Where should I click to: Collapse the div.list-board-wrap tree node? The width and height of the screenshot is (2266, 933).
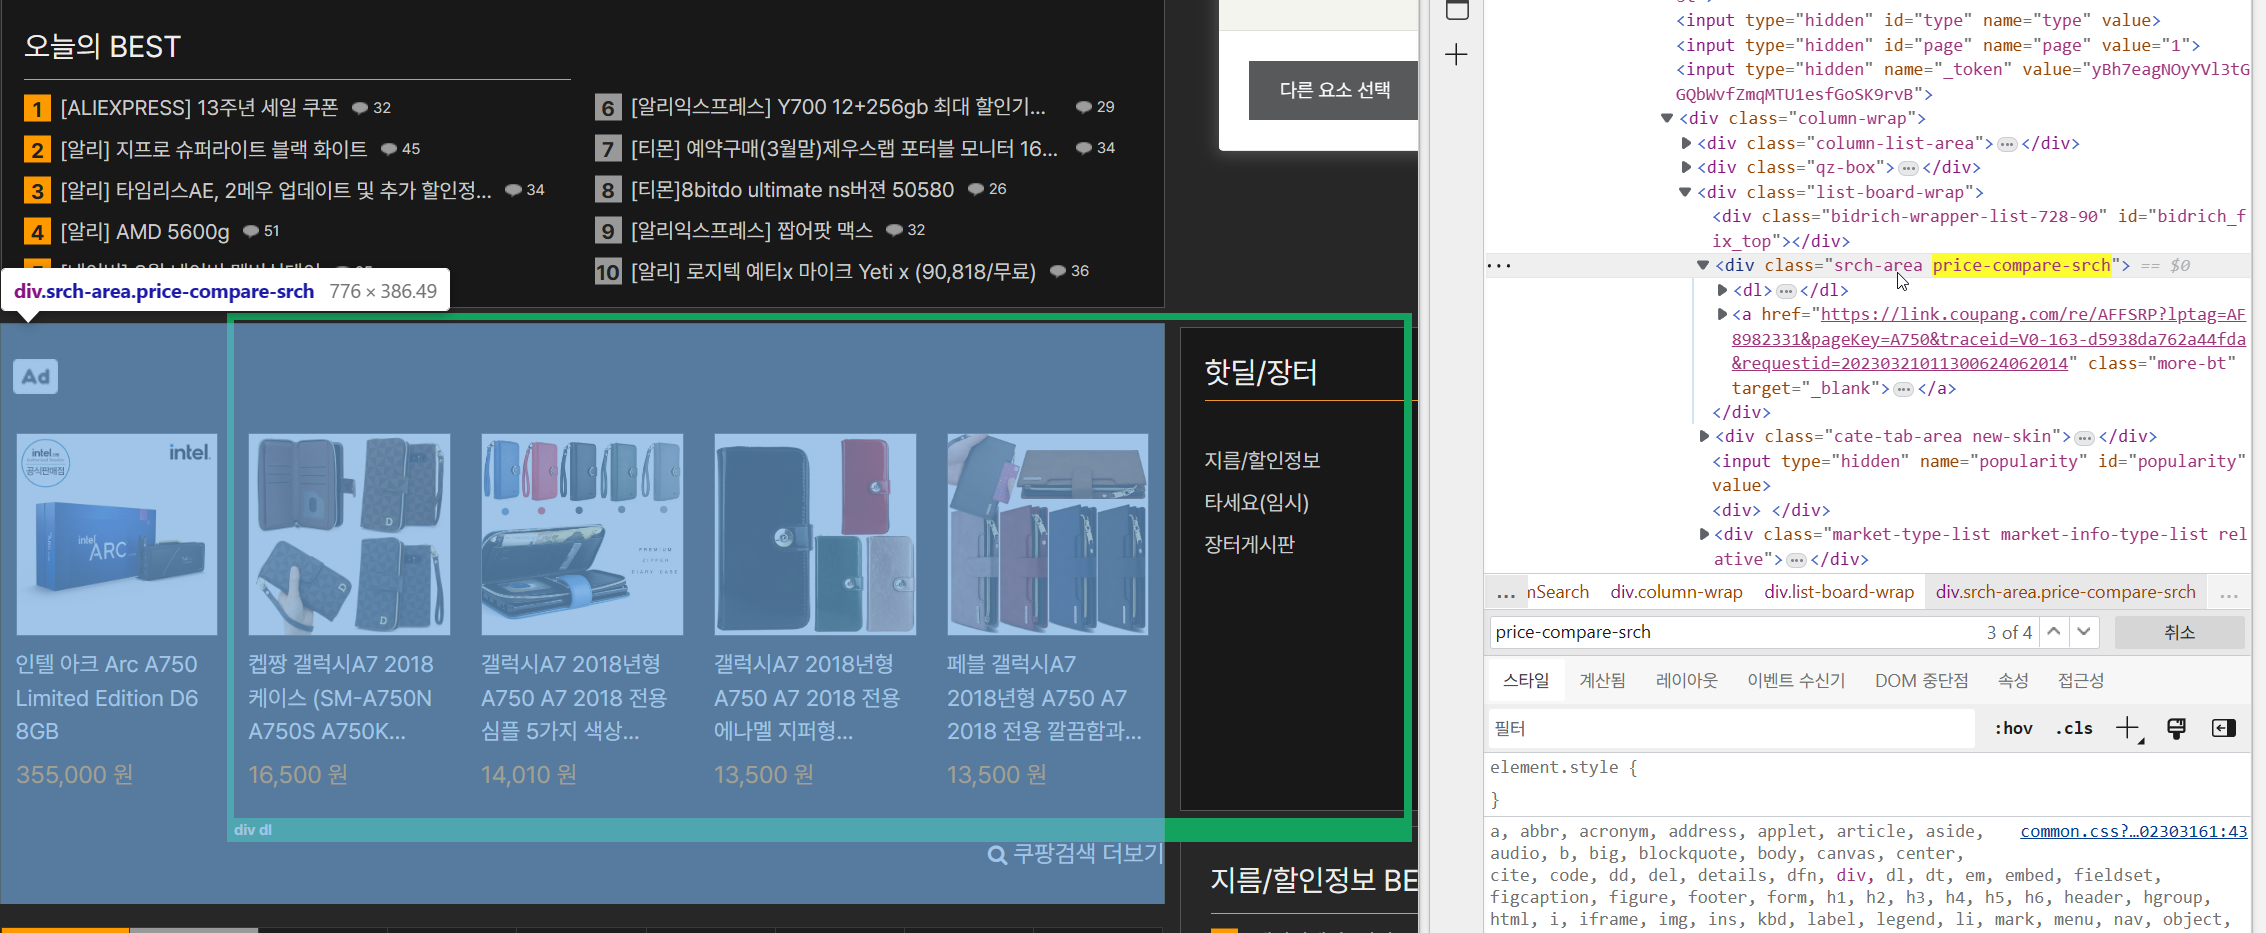pos(1684,192)
